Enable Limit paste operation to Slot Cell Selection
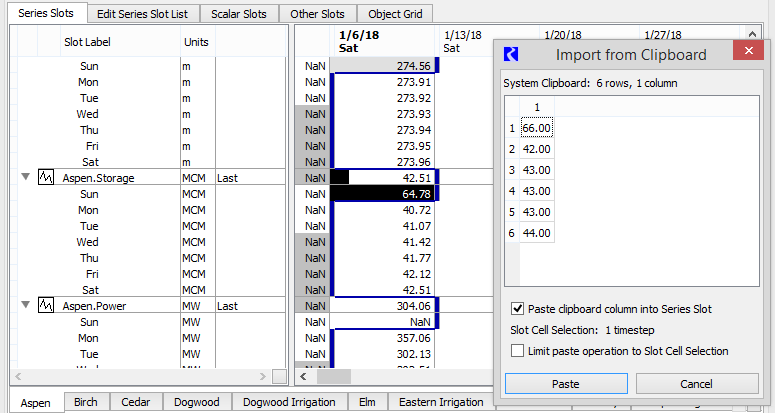Image resolution: width=775 pixels, height=413 pixels. click(x=517, y=351)
